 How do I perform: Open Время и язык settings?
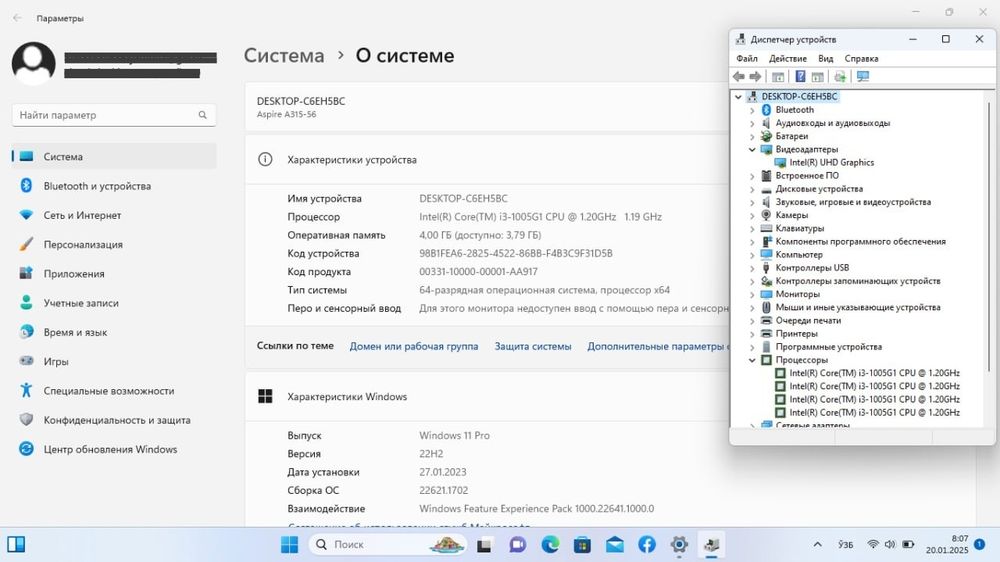(x=114, y=332)
